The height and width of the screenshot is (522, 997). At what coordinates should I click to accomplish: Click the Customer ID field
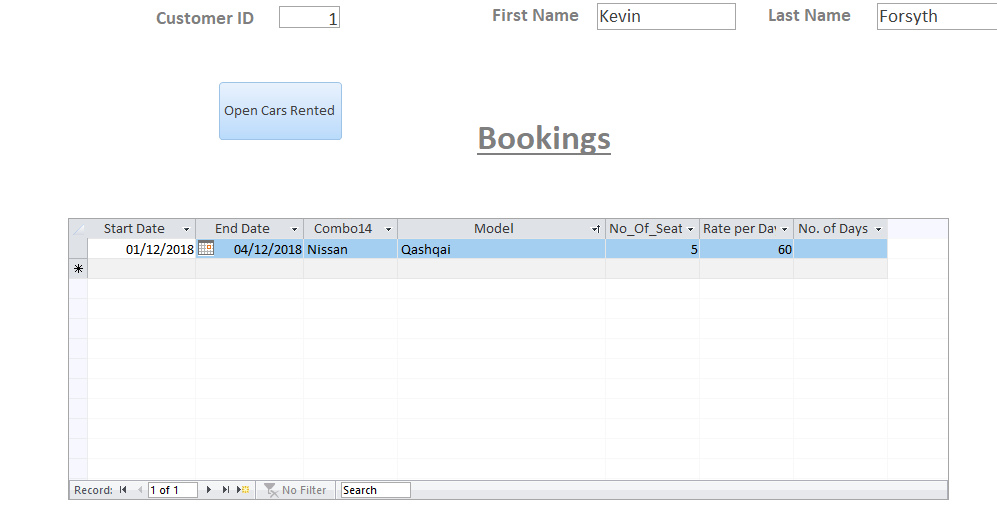pos(309,17)
